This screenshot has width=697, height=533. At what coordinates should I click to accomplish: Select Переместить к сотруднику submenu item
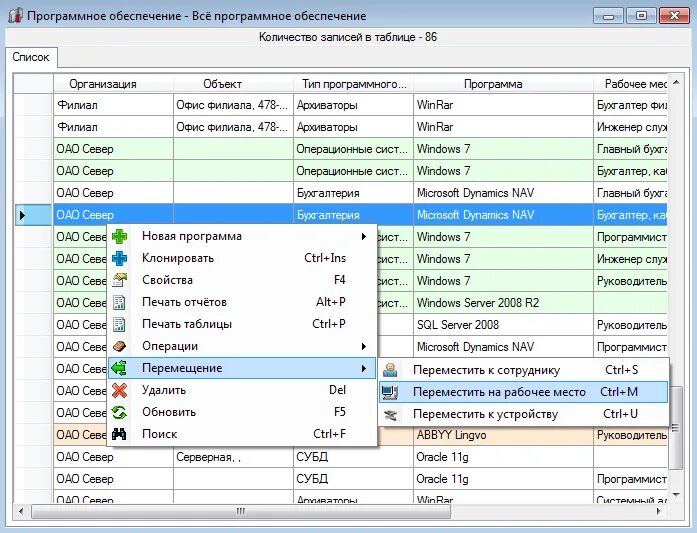[524, 370]
